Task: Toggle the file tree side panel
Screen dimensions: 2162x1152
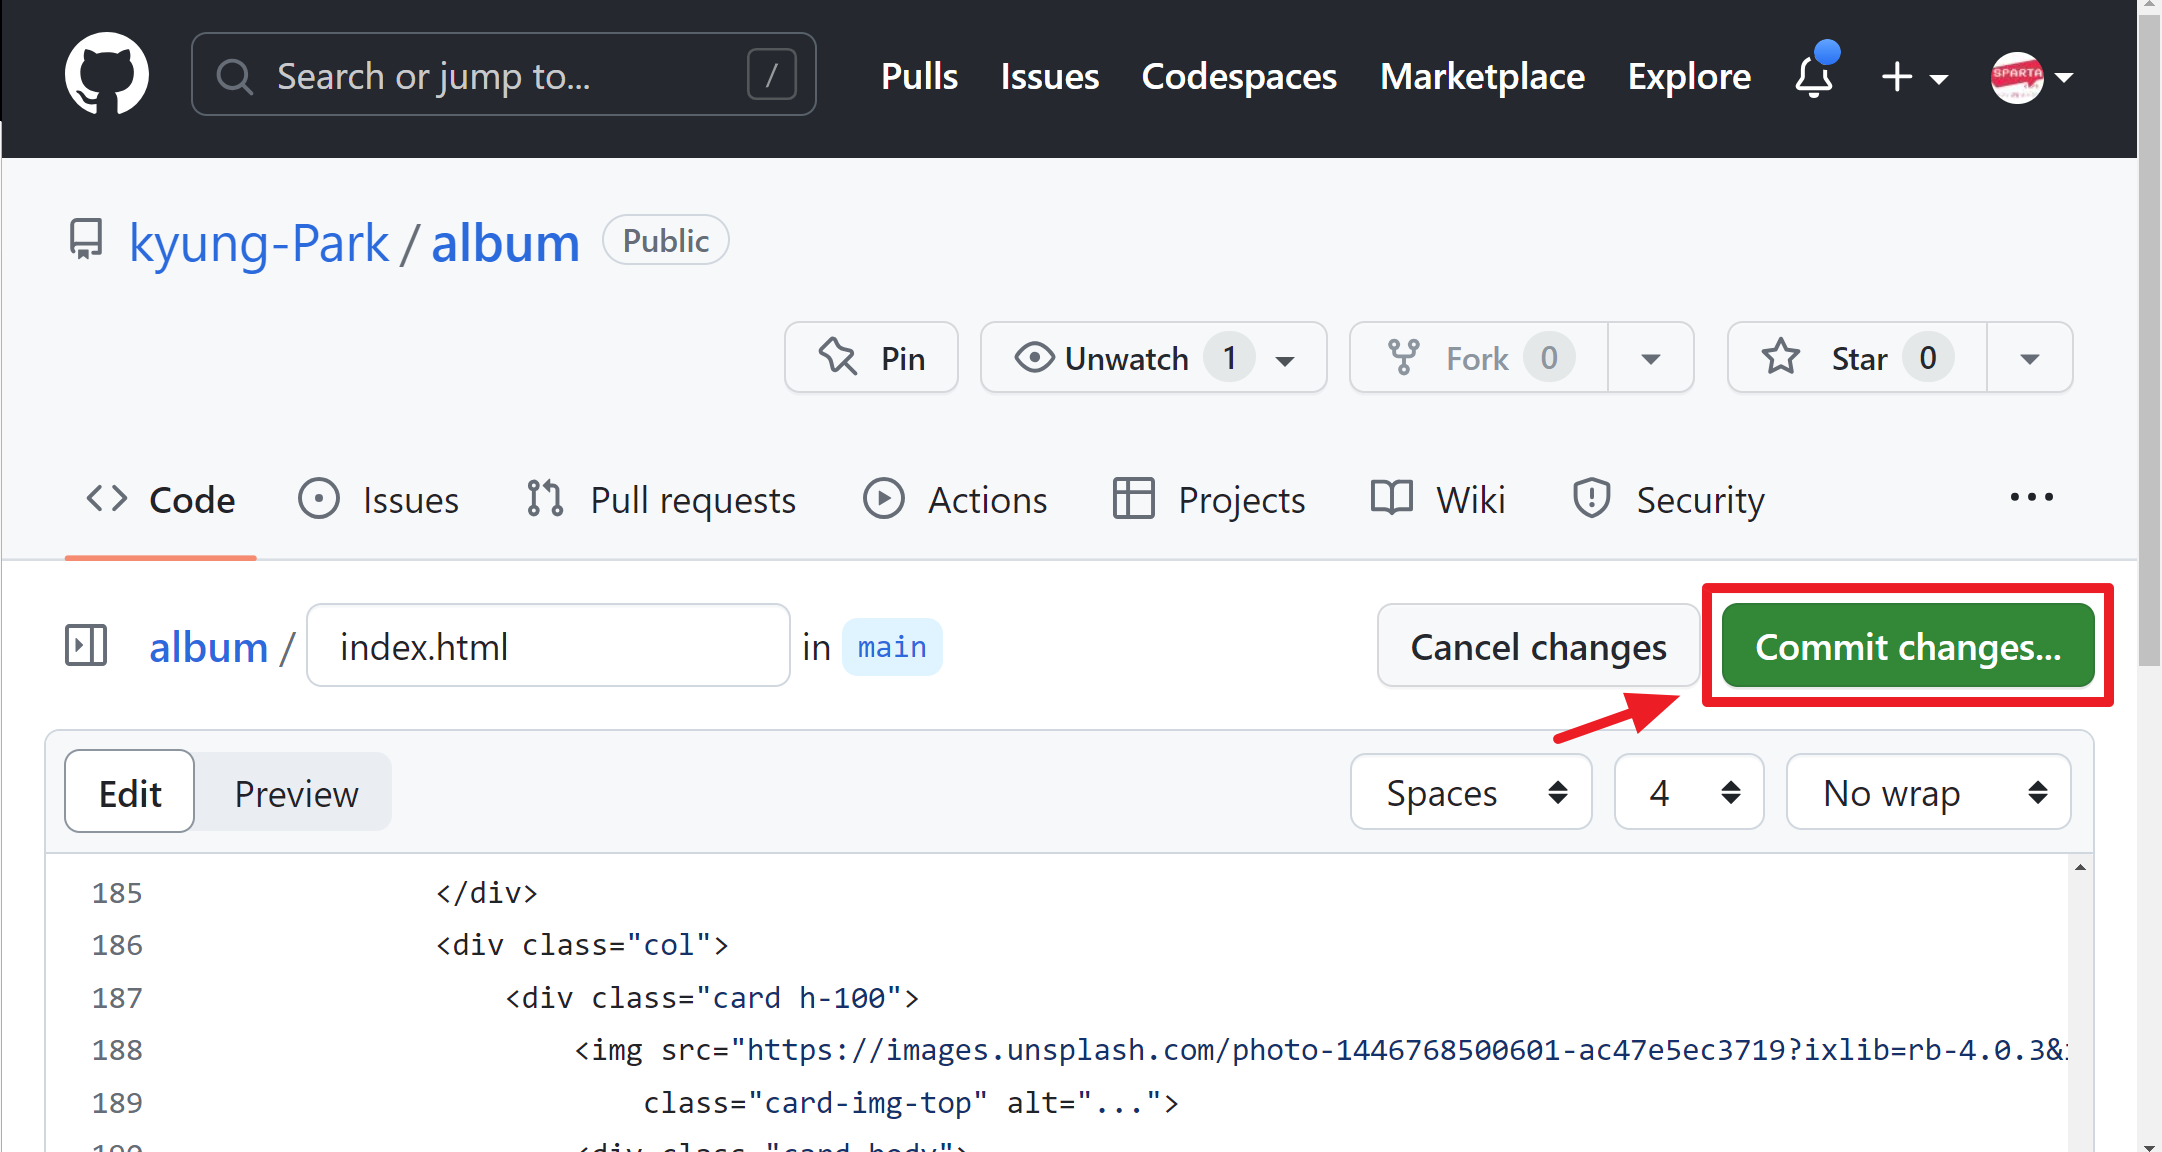Action: (x=86, y=646)
